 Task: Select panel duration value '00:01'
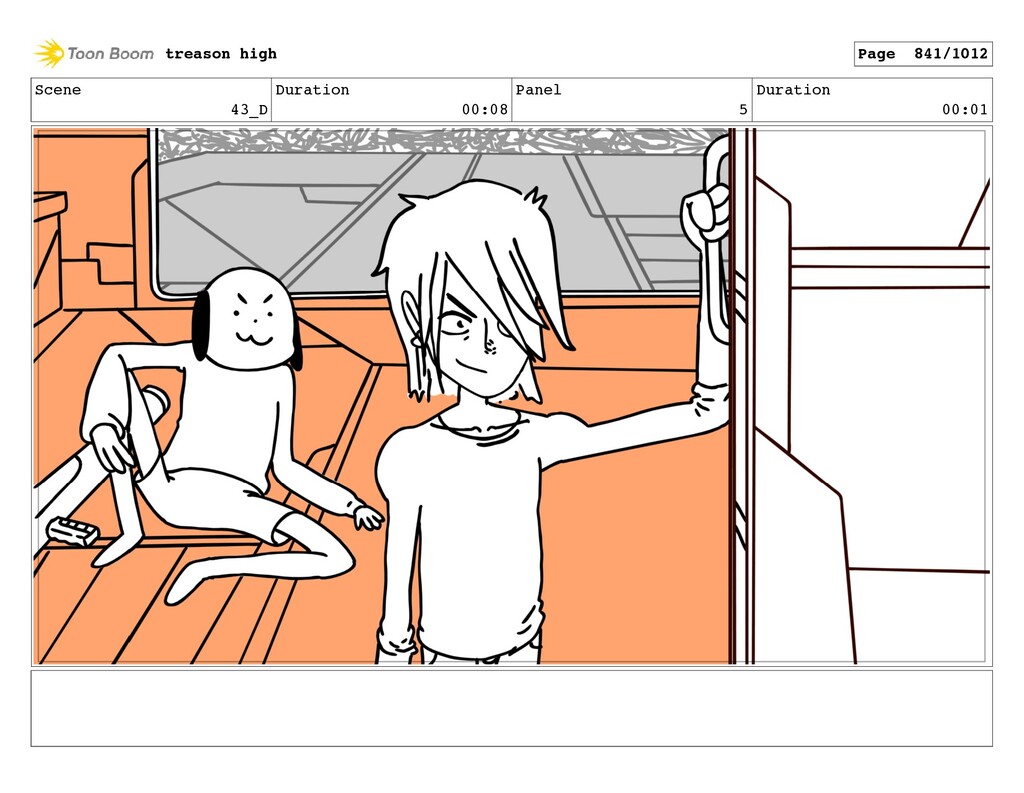[965, 110]
